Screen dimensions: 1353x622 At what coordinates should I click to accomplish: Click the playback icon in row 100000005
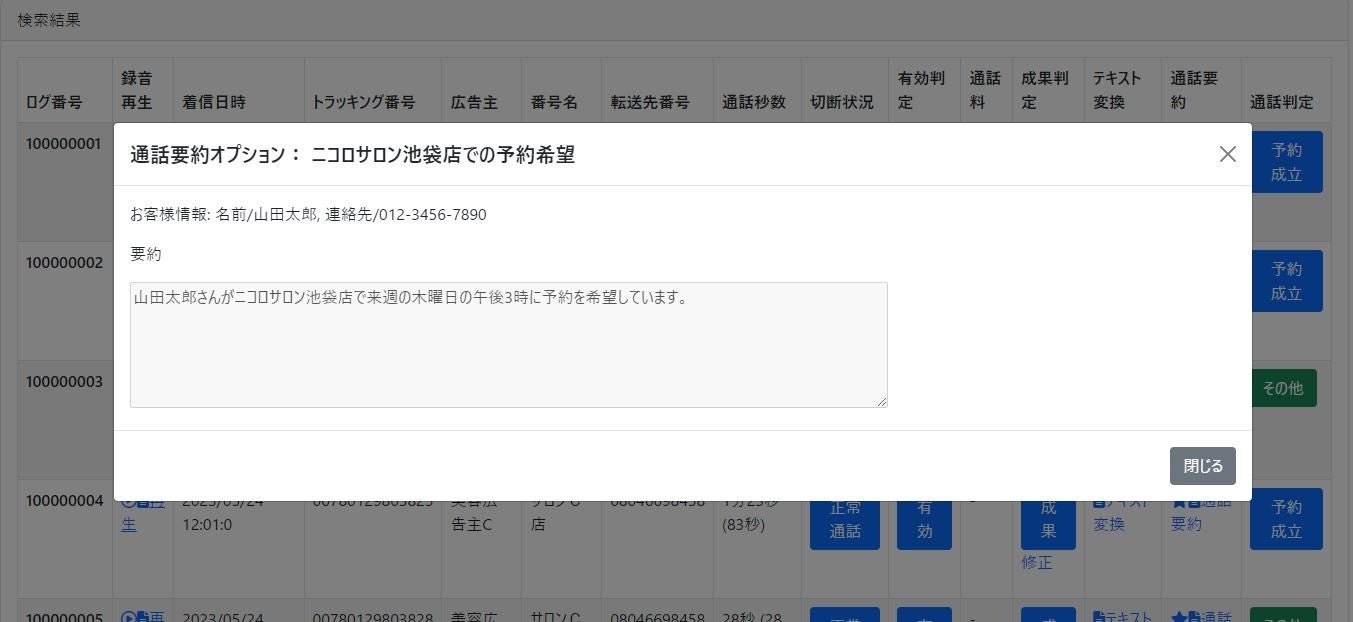pos(128,617)
